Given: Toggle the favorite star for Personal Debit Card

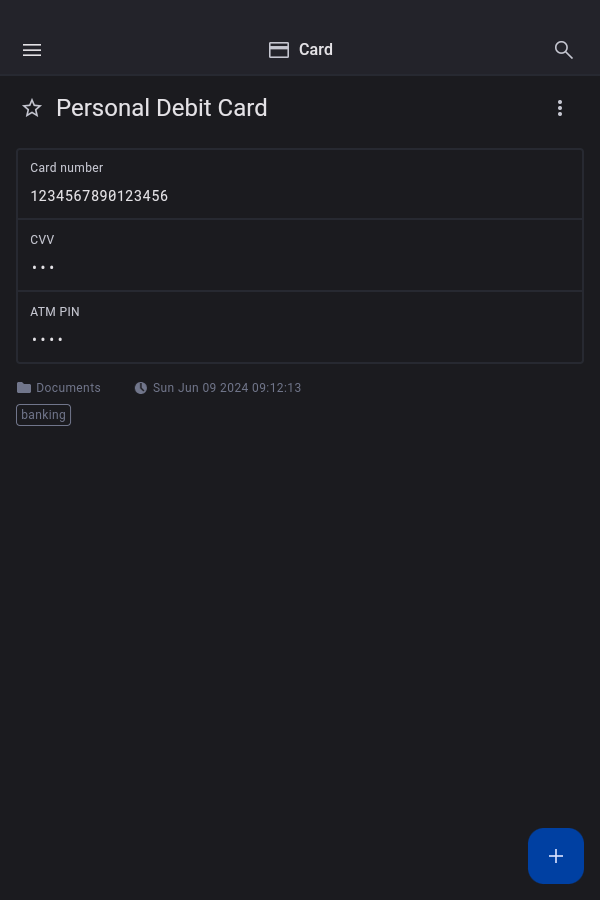Looking at the screenshot, I should point(32,108).
